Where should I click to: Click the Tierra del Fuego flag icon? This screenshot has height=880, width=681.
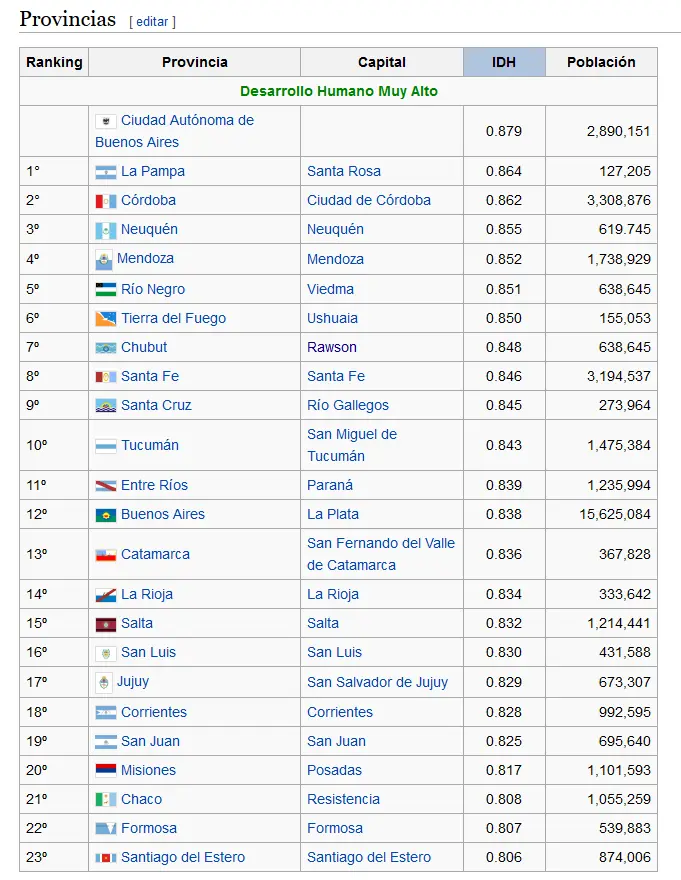pos(106,319)
